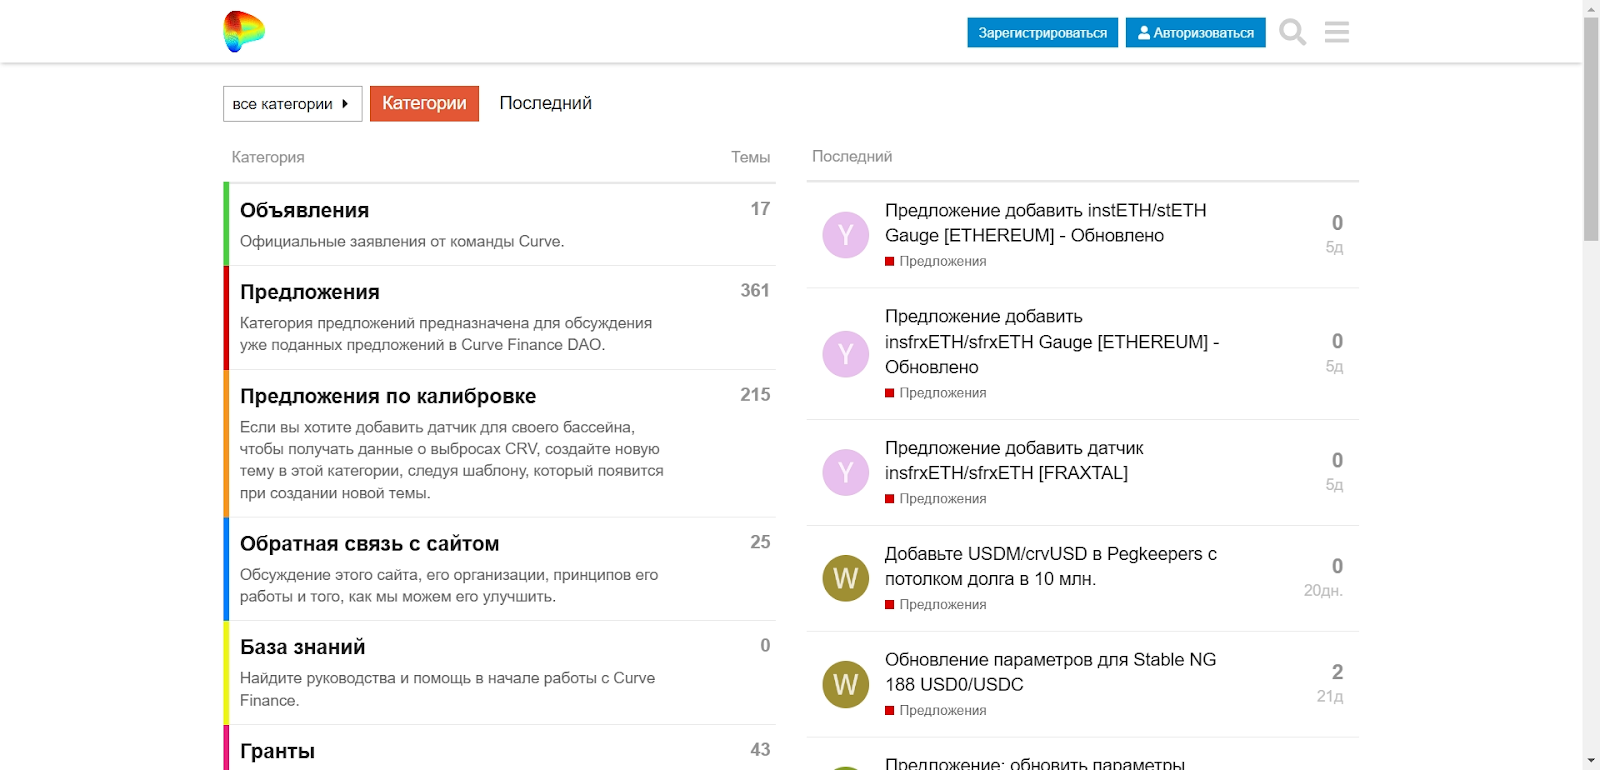Click avatar Y of insfrxETH [ETHEREUM] topic
Image resolution: width=1600 pixels, height=770 pixels.
click(x=846, y=354)
